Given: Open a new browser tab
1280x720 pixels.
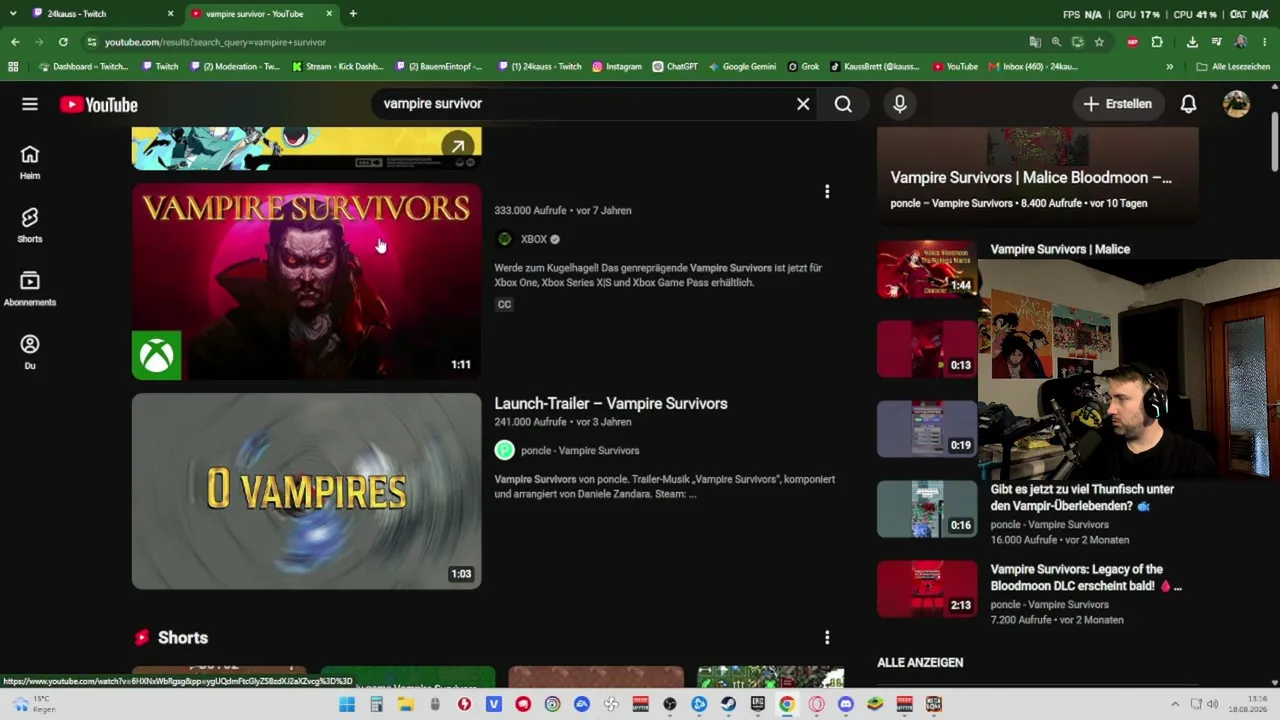Looking at the screenshot, I should (353, 14).
